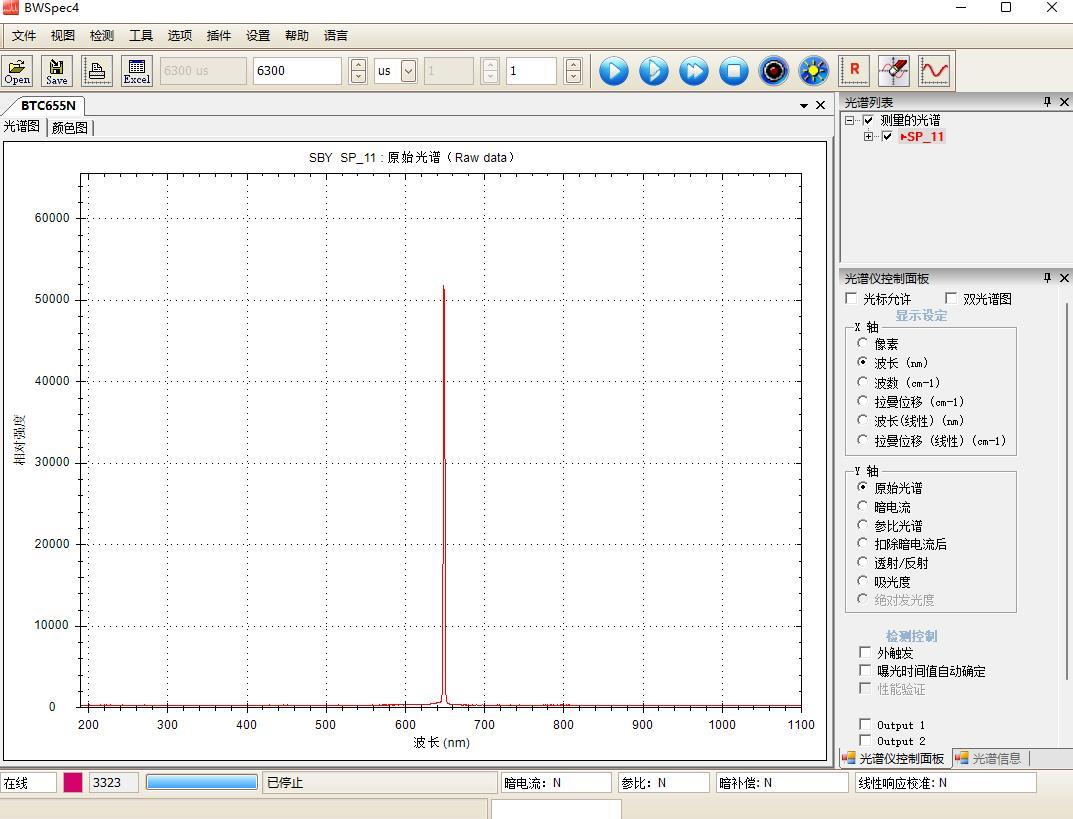This screenshot has height=819, width=1073.
Task: Open the time unit 'us' dropdown
Action: pyautogui.click(x=408, y=71)
